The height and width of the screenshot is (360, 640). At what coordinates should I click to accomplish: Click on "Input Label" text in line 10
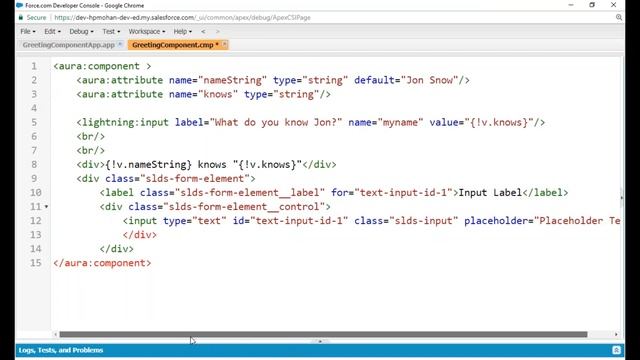pos(490,193)
